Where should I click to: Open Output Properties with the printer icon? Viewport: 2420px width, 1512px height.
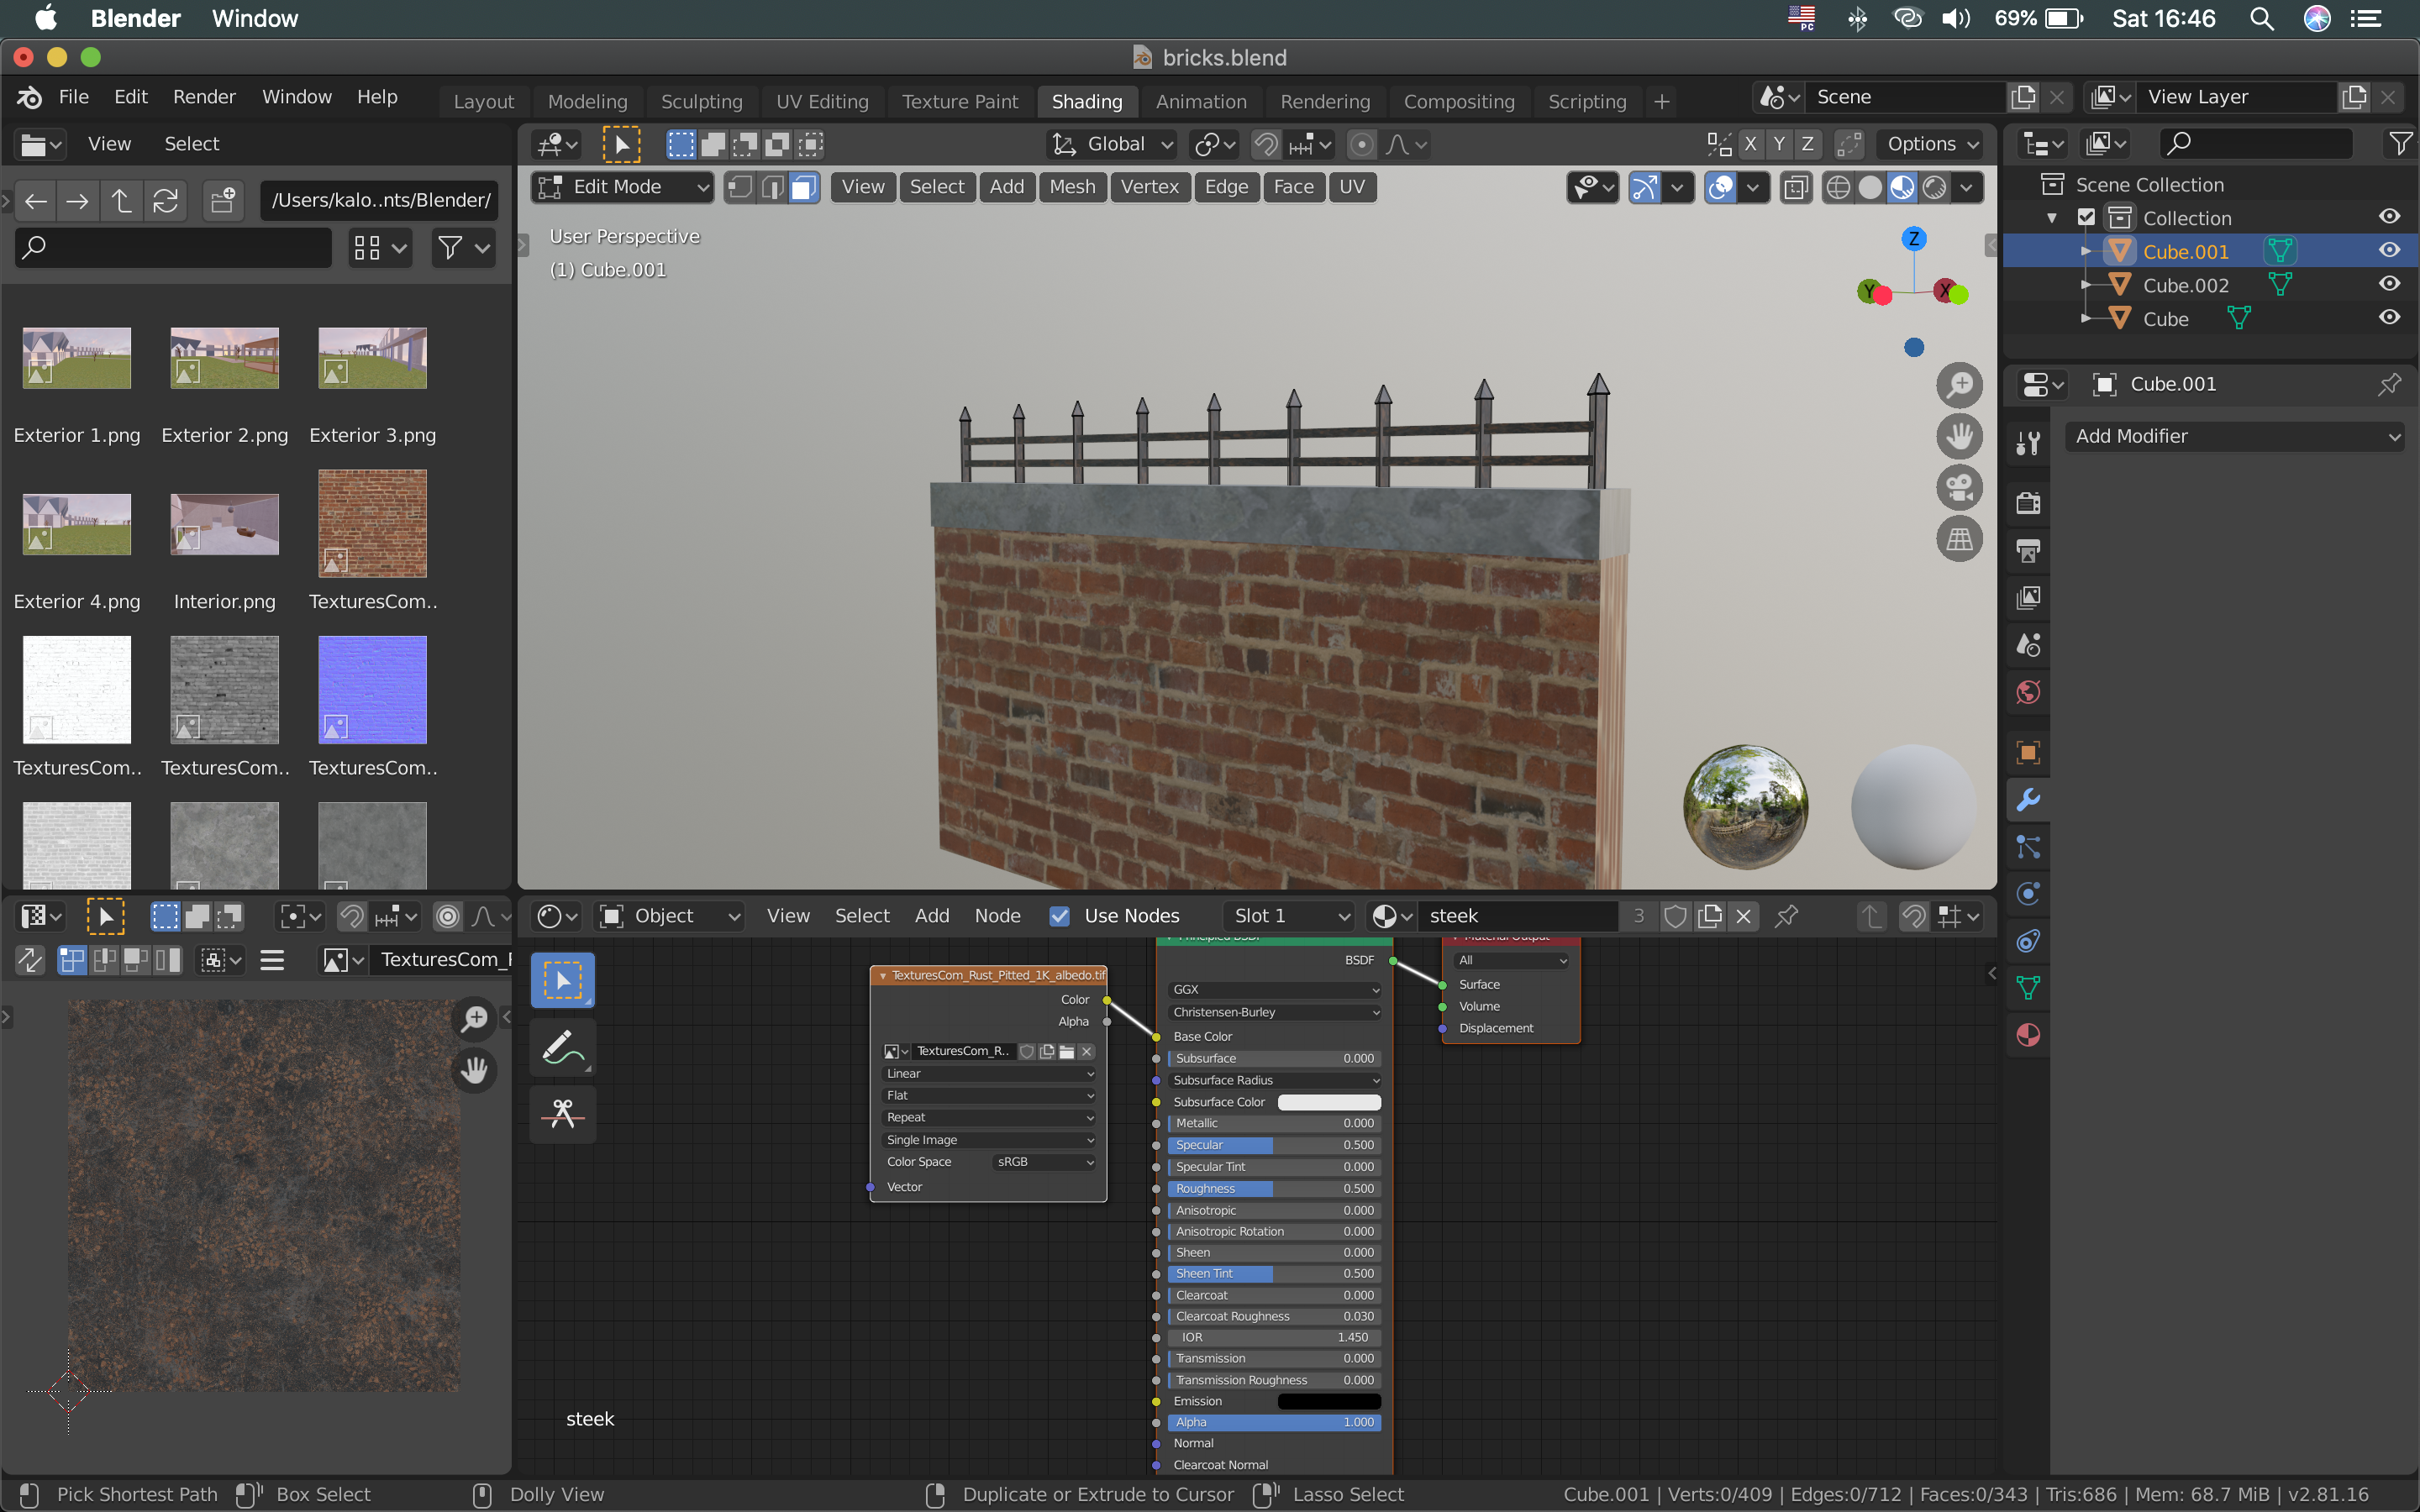[x=2030, y=550]
